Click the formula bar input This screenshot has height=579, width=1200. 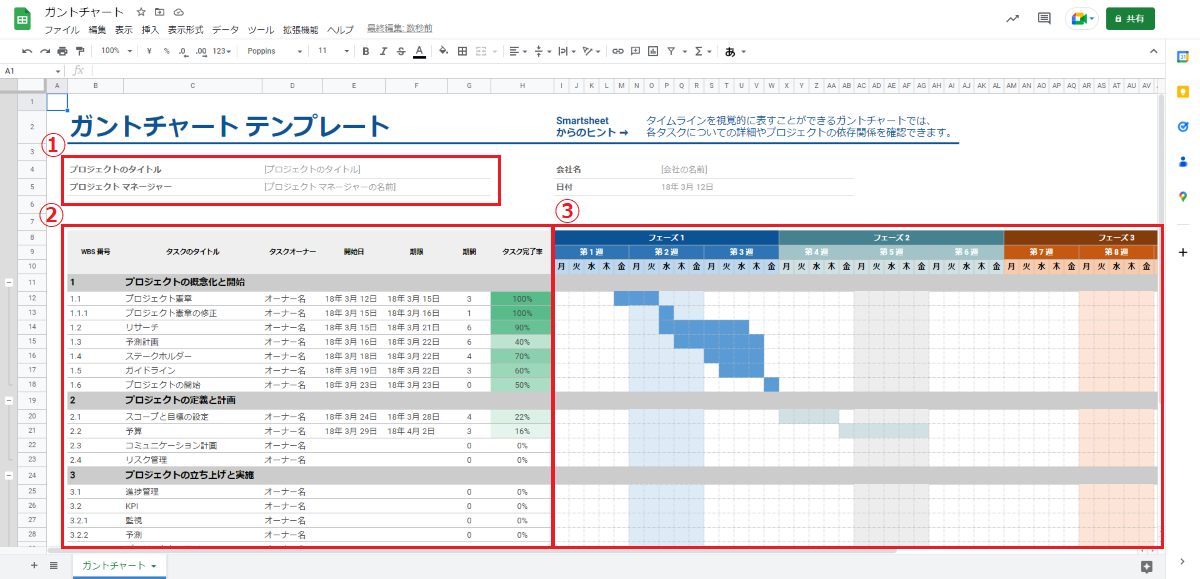click(x=630, y=71)
